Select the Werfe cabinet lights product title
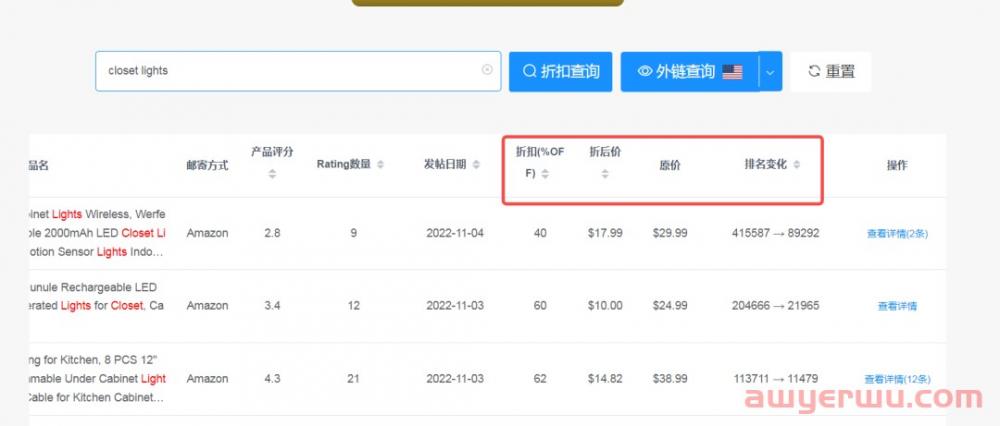1000x426 pixels. coord(97,233)
